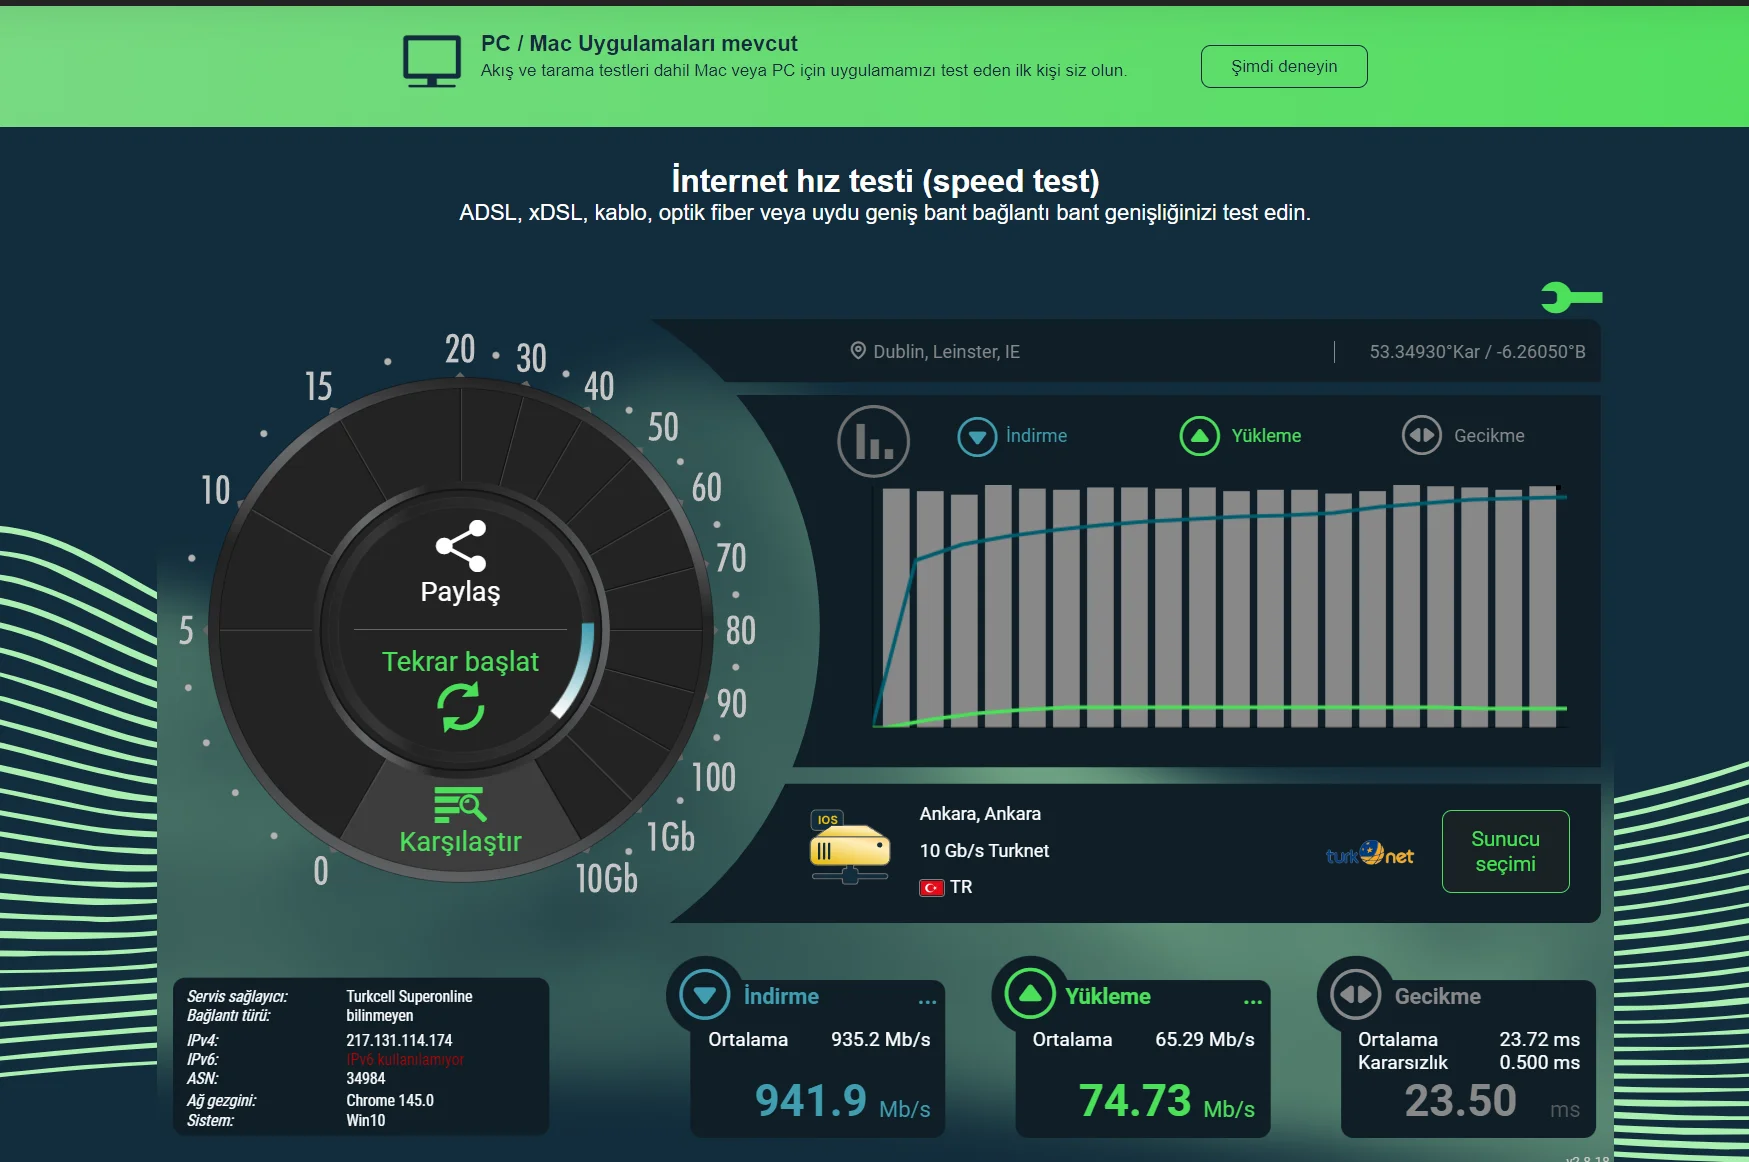Click the 941.9 Mb/s download result
The height and width of the screenshot is (1162, 1749).
843,1101
